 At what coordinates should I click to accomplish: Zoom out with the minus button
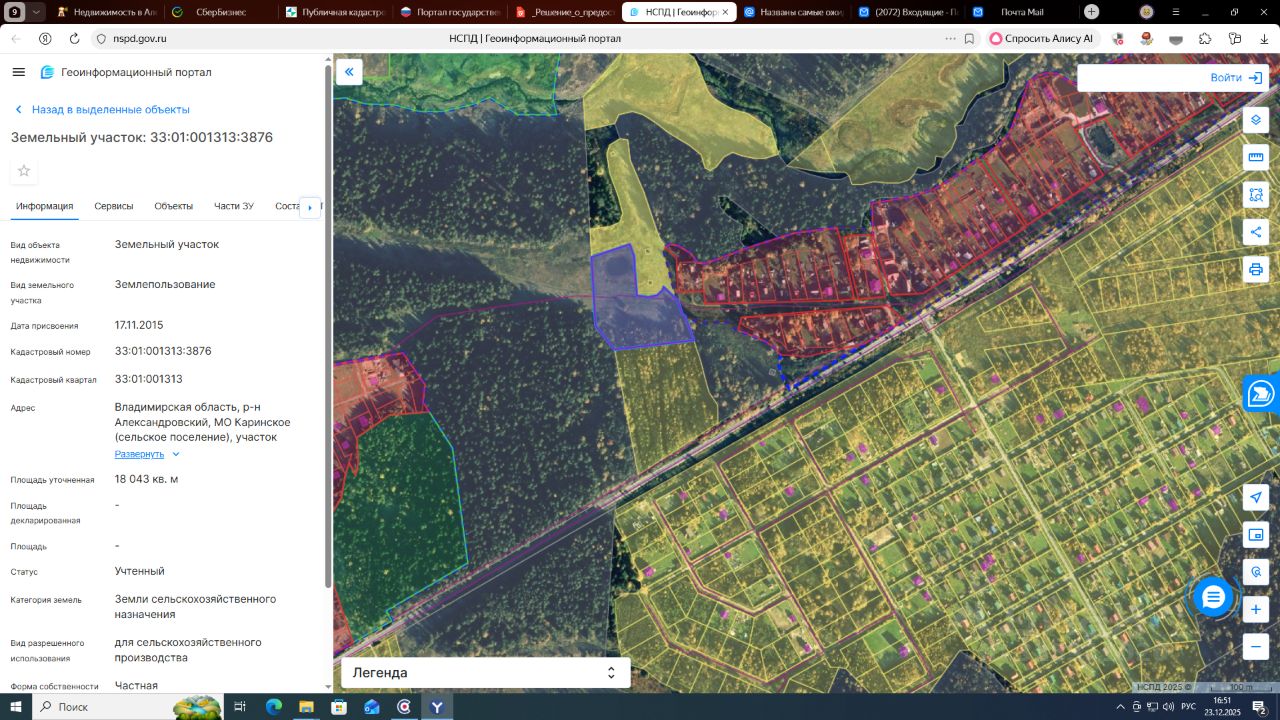(x=1256, y=646)
